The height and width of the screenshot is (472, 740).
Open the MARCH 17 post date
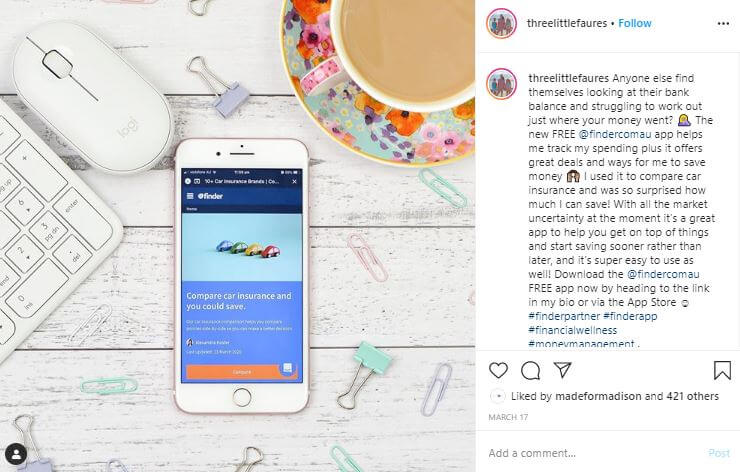point(508,417)
